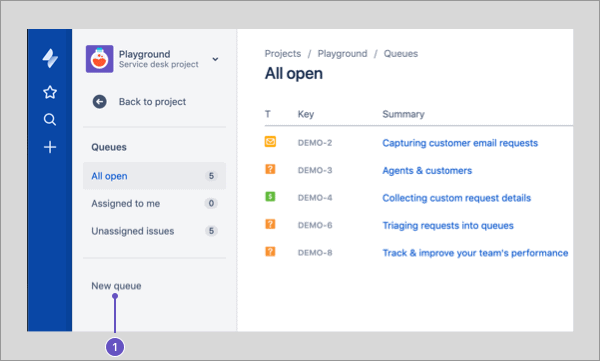The width and height of the screenshot is (600, 361).
Task: Click the plus create icon
Action: [50, 147]
